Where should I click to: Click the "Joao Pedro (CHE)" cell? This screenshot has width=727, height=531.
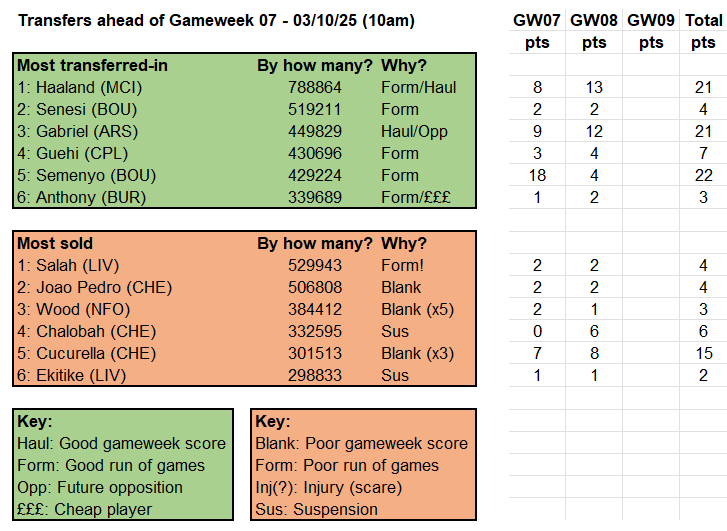pyautogui.click(x=84, y=287)
